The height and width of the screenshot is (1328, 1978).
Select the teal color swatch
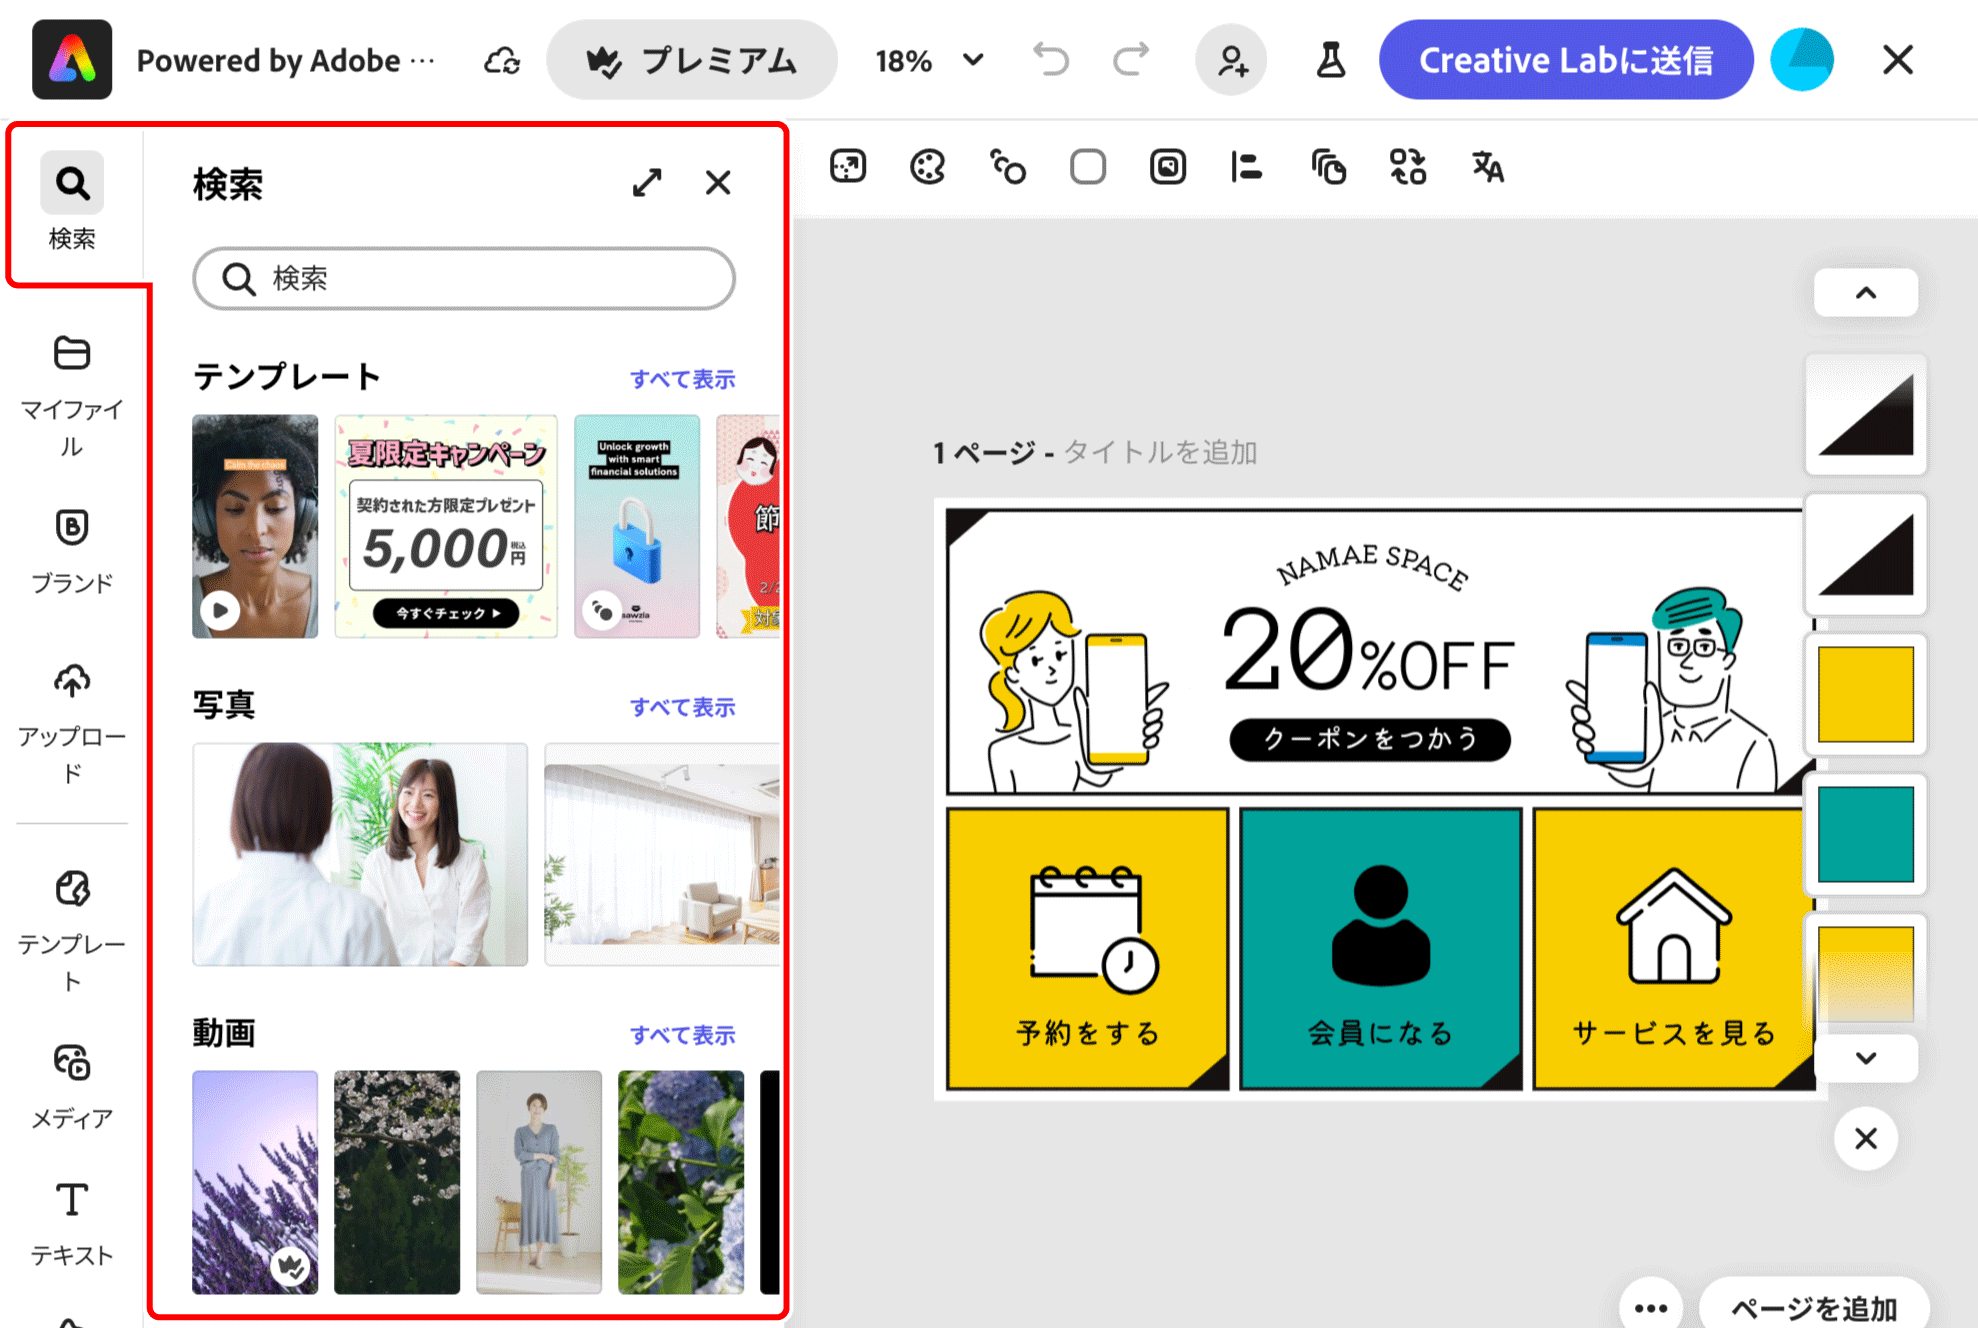1865,834
